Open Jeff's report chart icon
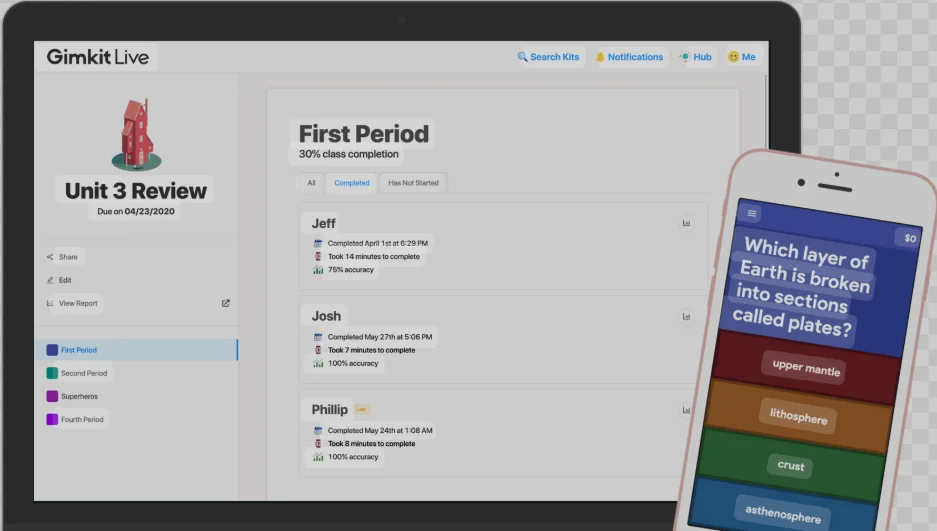The width and height of the screenshot is (937, 531). click(x=687, y=223)
